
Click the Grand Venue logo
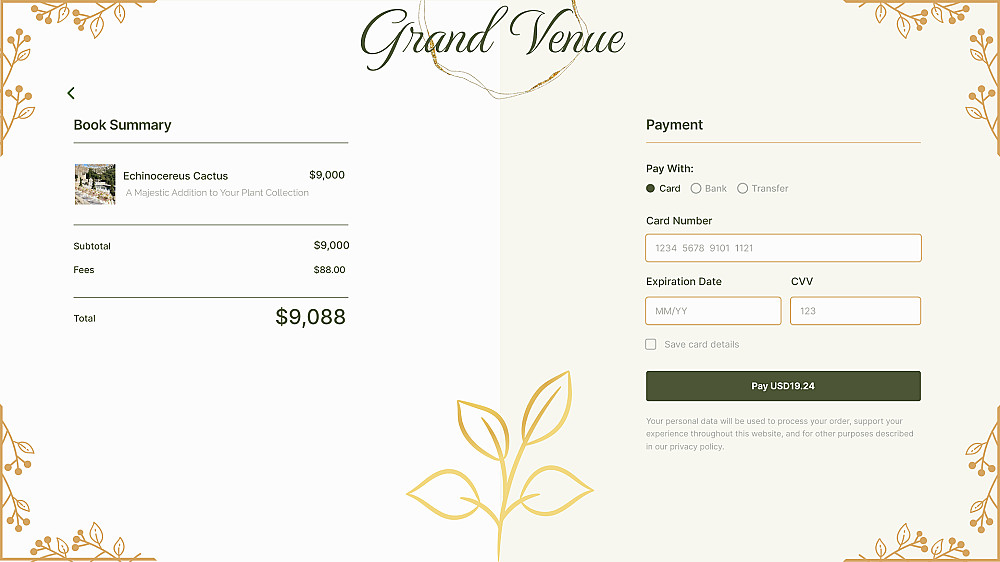tap(492, 38)
